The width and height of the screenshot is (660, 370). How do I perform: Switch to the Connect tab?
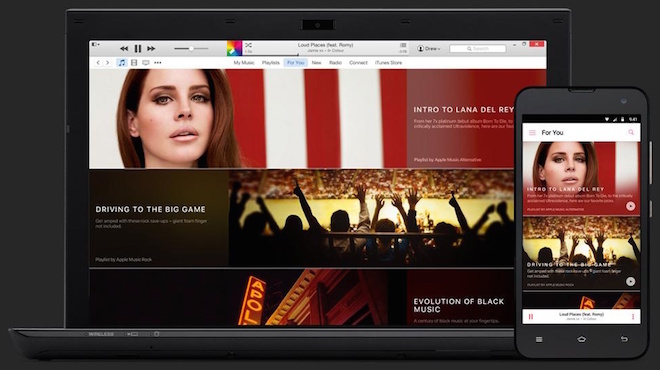click(x=358, y=63)
